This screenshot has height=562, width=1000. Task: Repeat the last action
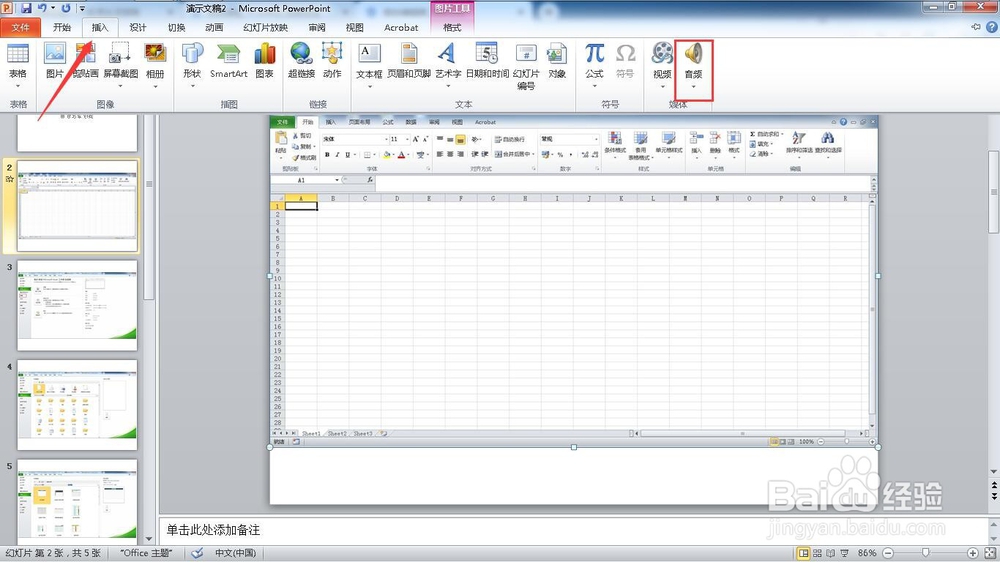[66, 8]
